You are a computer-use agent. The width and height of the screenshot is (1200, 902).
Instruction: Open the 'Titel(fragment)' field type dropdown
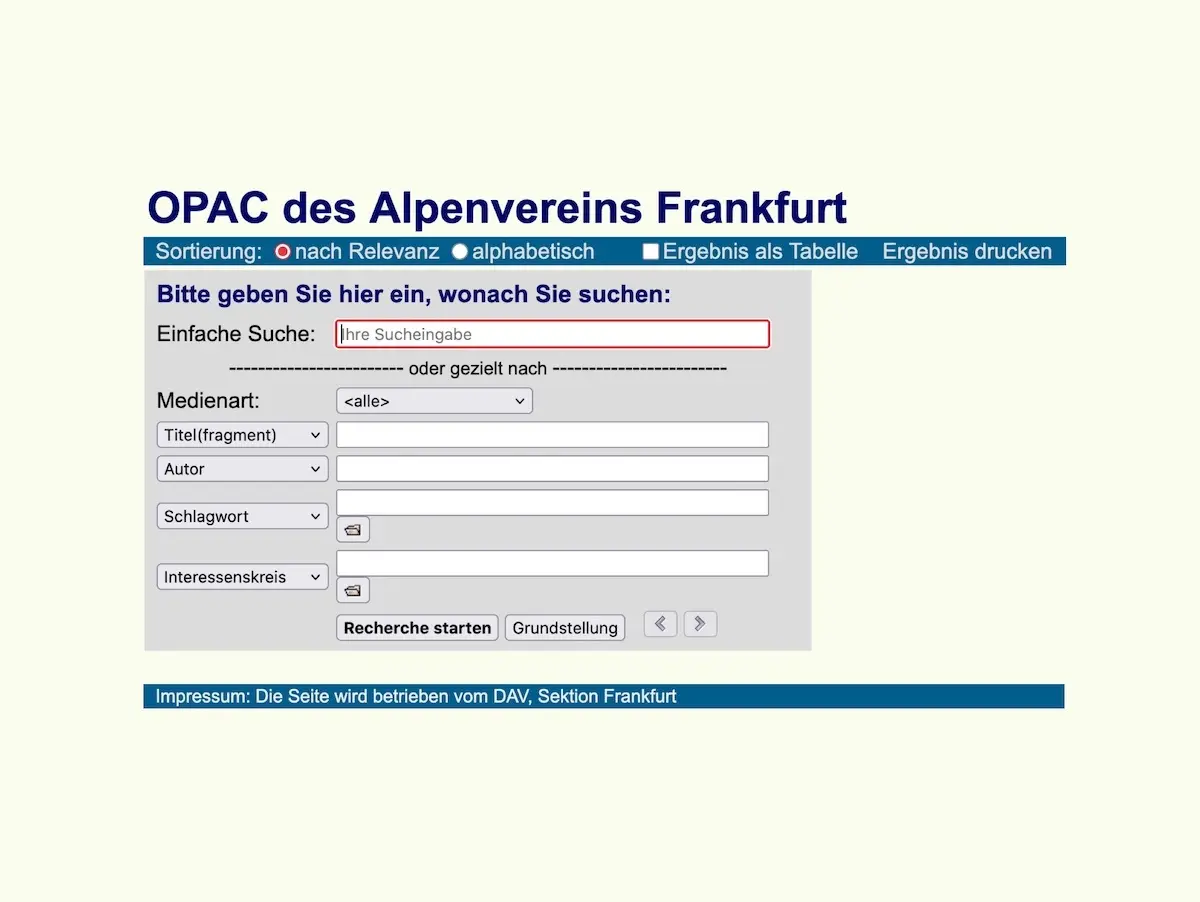pyautogui.click(x=243, y=435)
